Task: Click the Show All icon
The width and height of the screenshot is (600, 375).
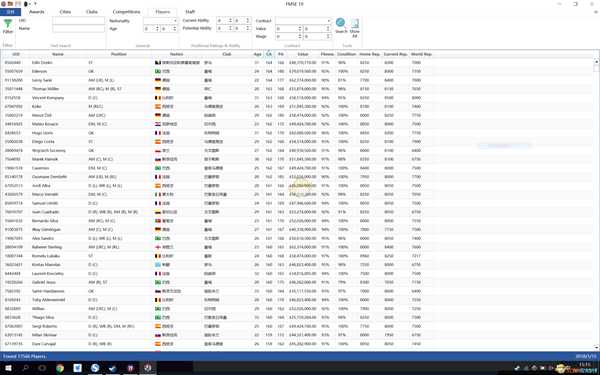Action: [355, 24]
